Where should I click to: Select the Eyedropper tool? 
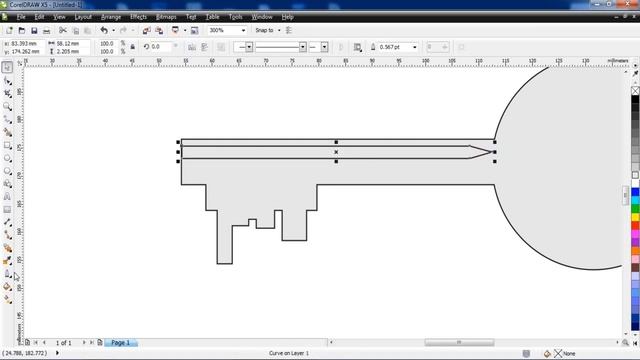pos(7,261)
